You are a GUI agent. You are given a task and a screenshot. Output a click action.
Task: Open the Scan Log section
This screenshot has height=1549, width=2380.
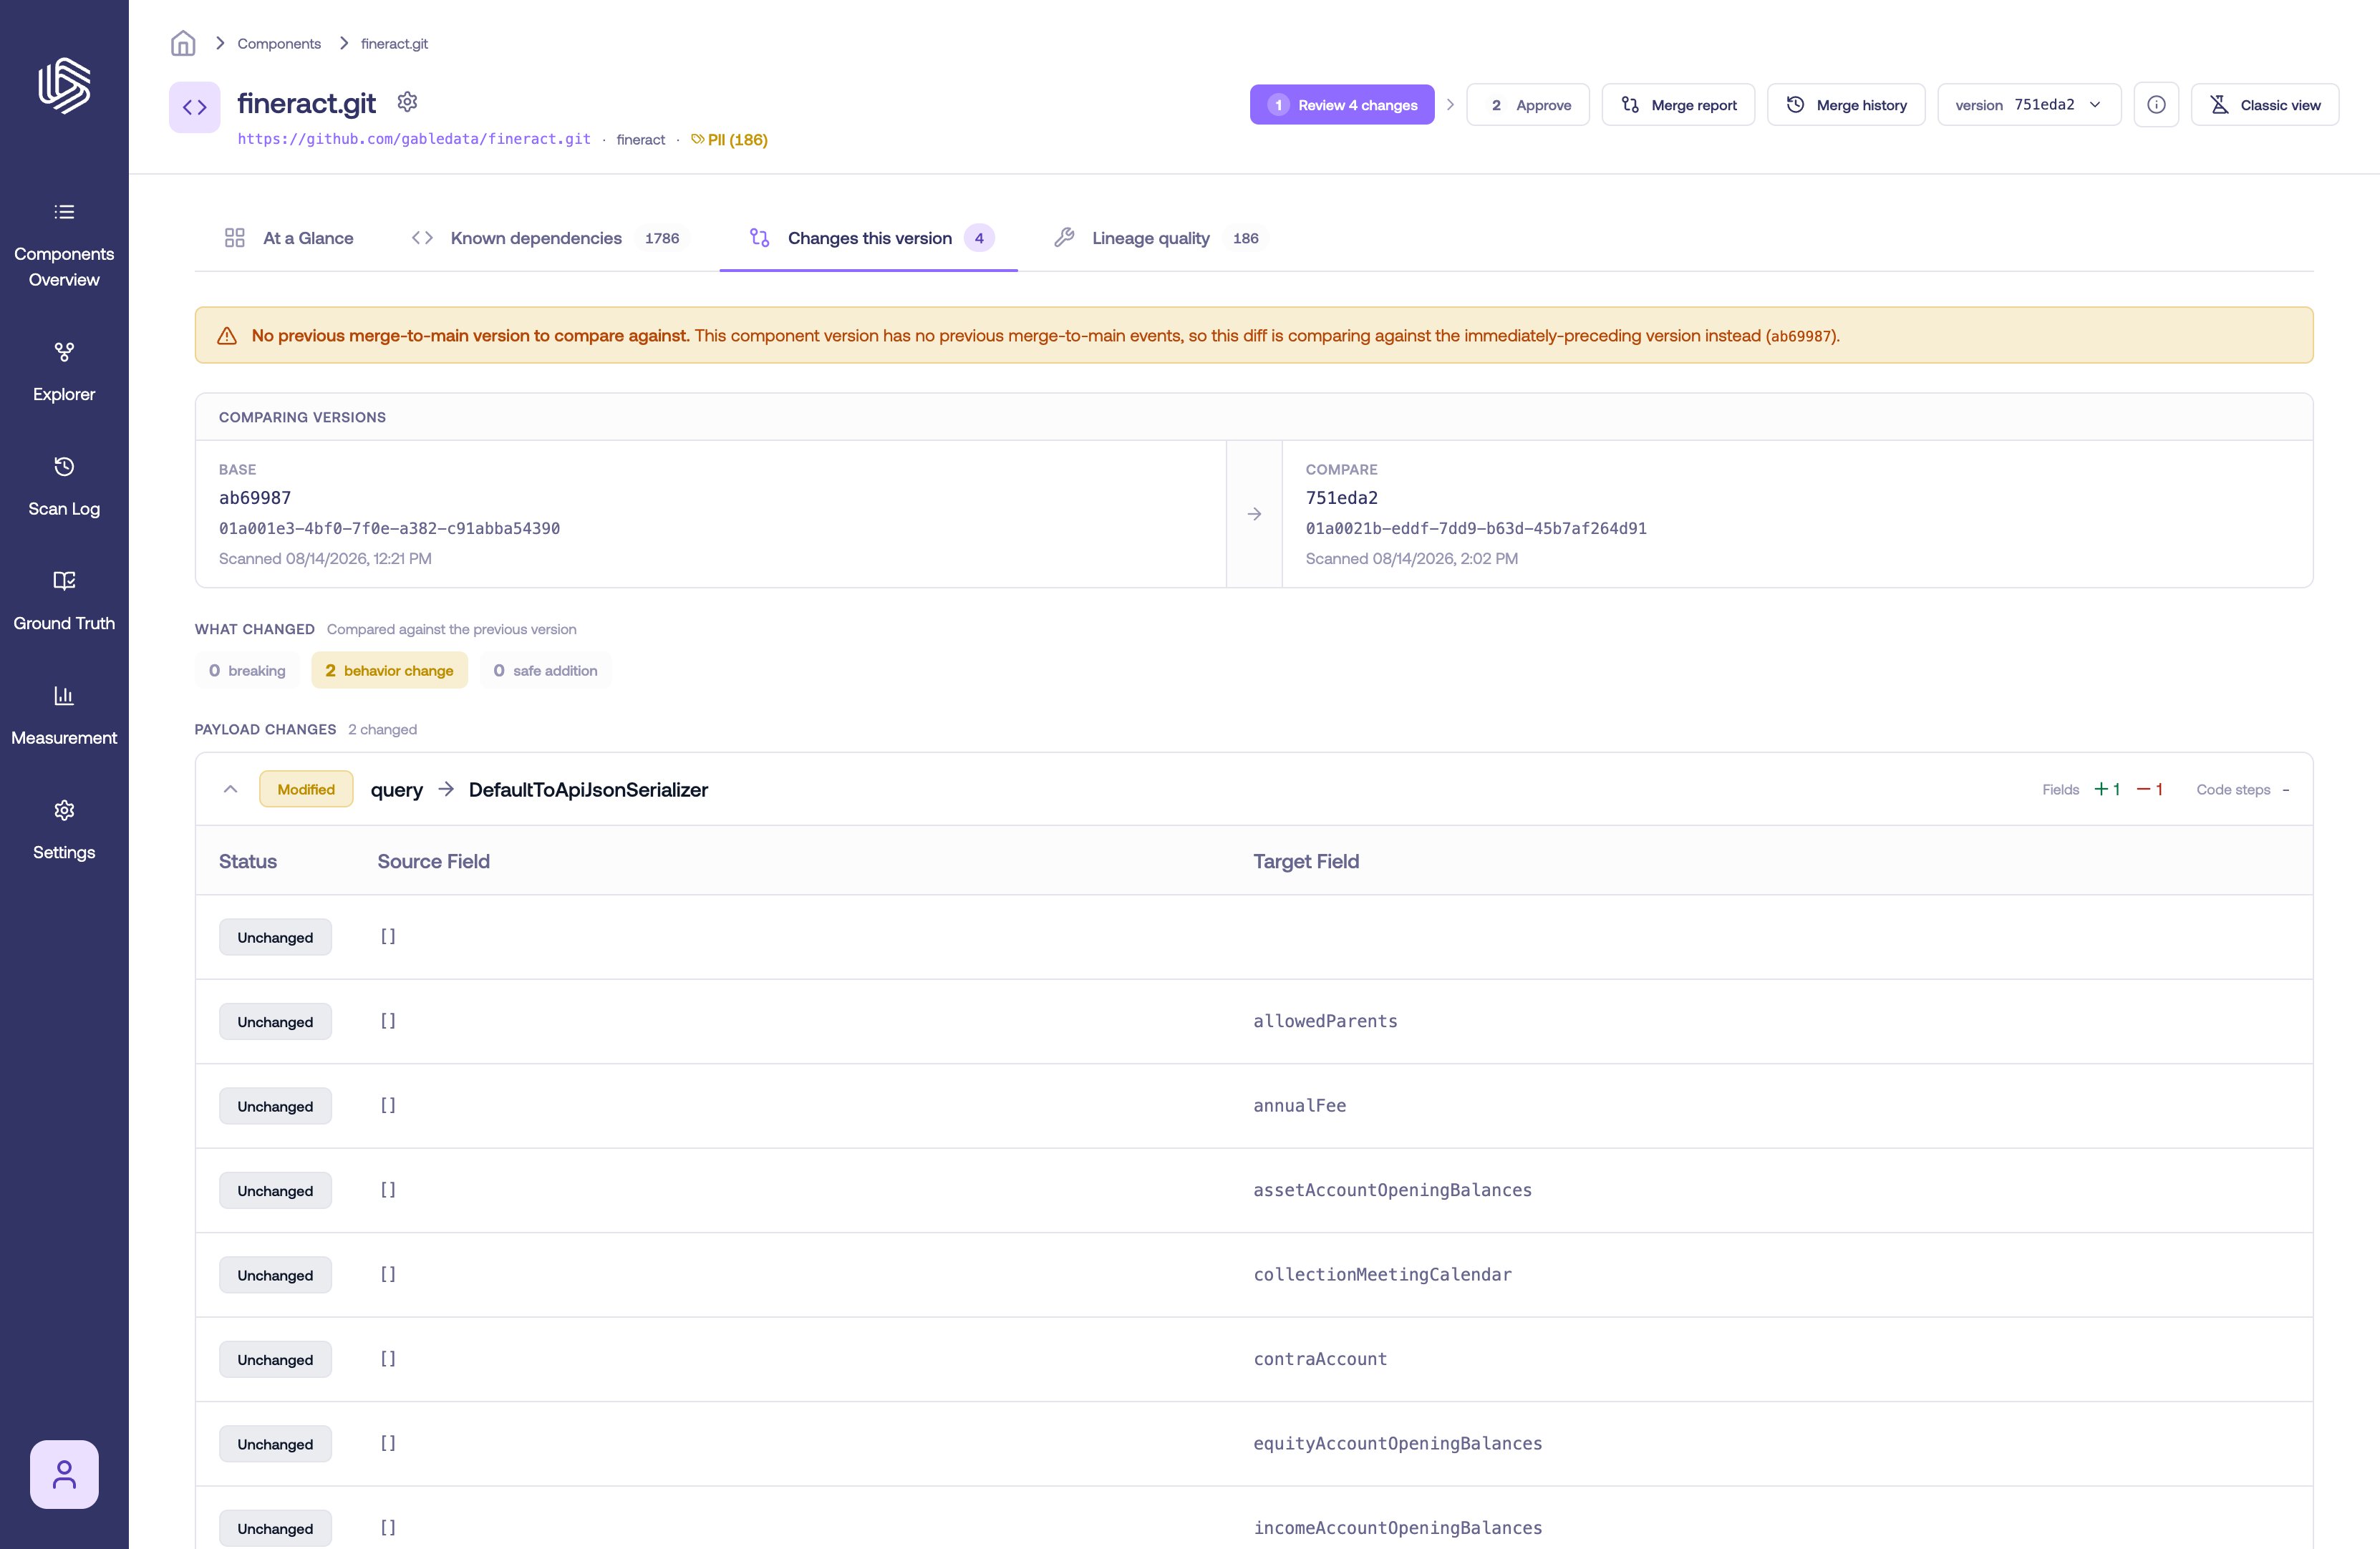click(x=64, y=486)
